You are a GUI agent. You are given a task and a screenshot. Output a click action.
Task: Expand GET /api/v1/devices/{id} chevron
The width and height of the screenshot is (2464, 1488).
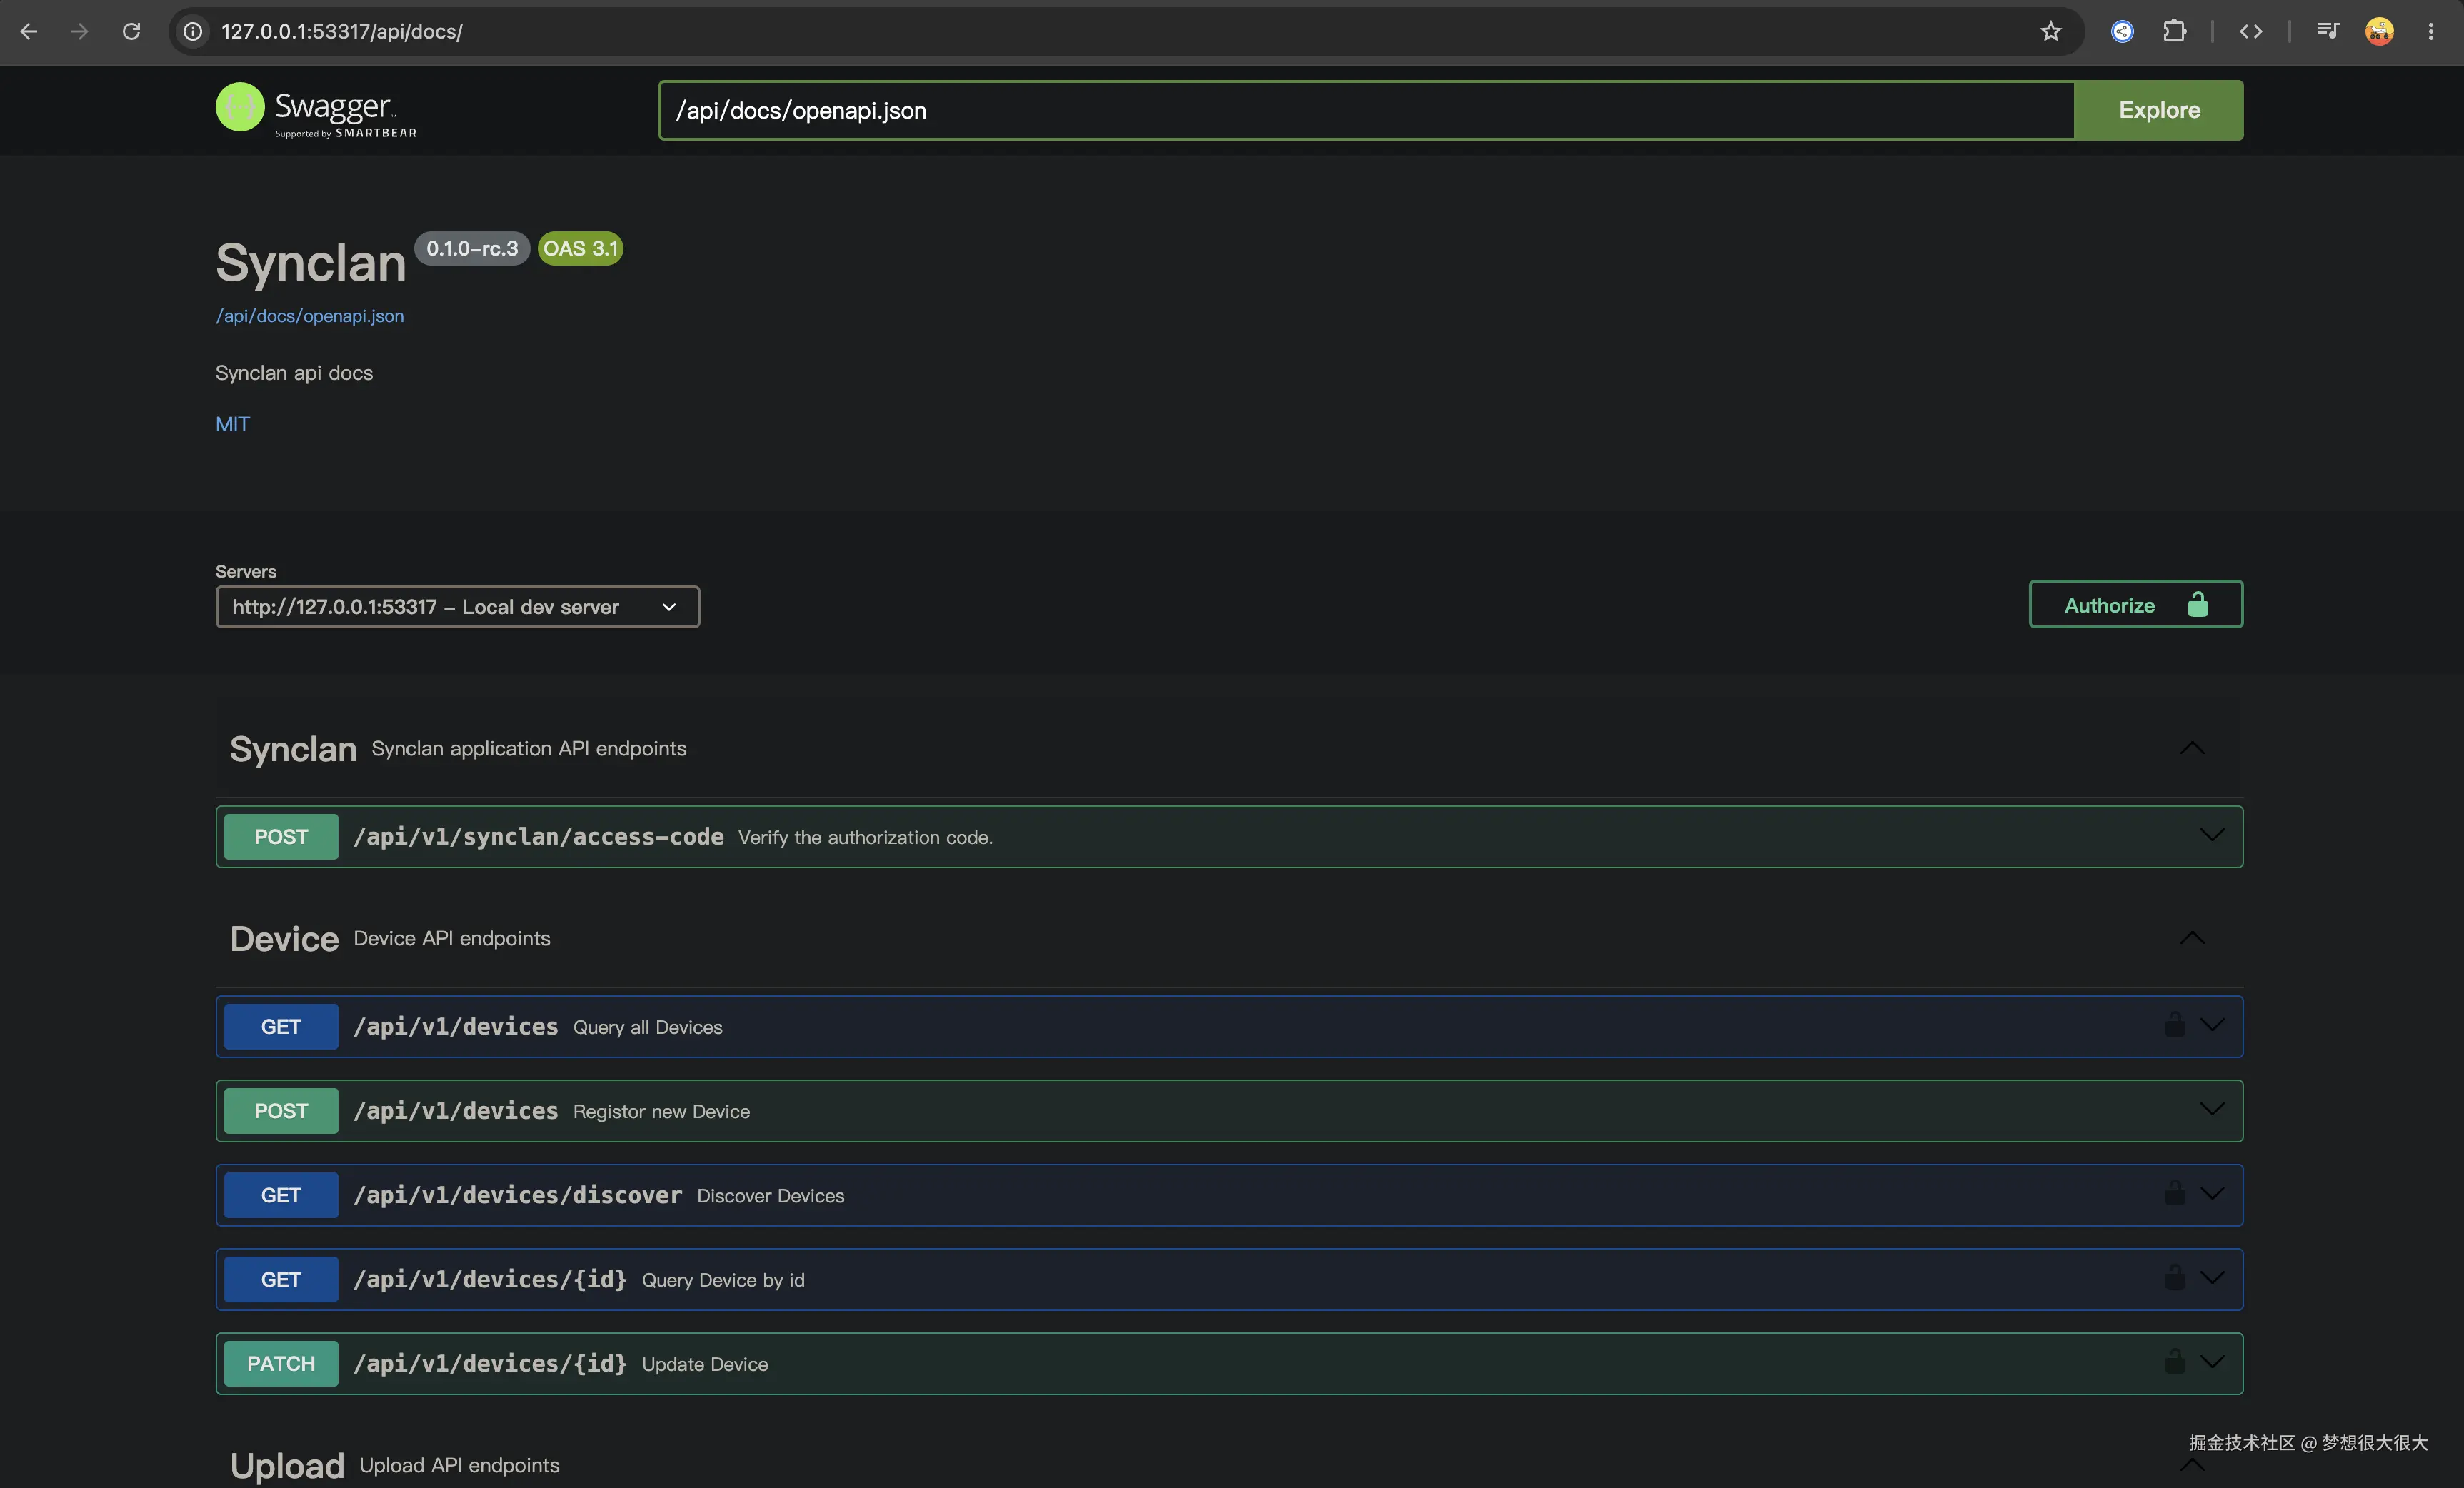click(2212, 1277)
